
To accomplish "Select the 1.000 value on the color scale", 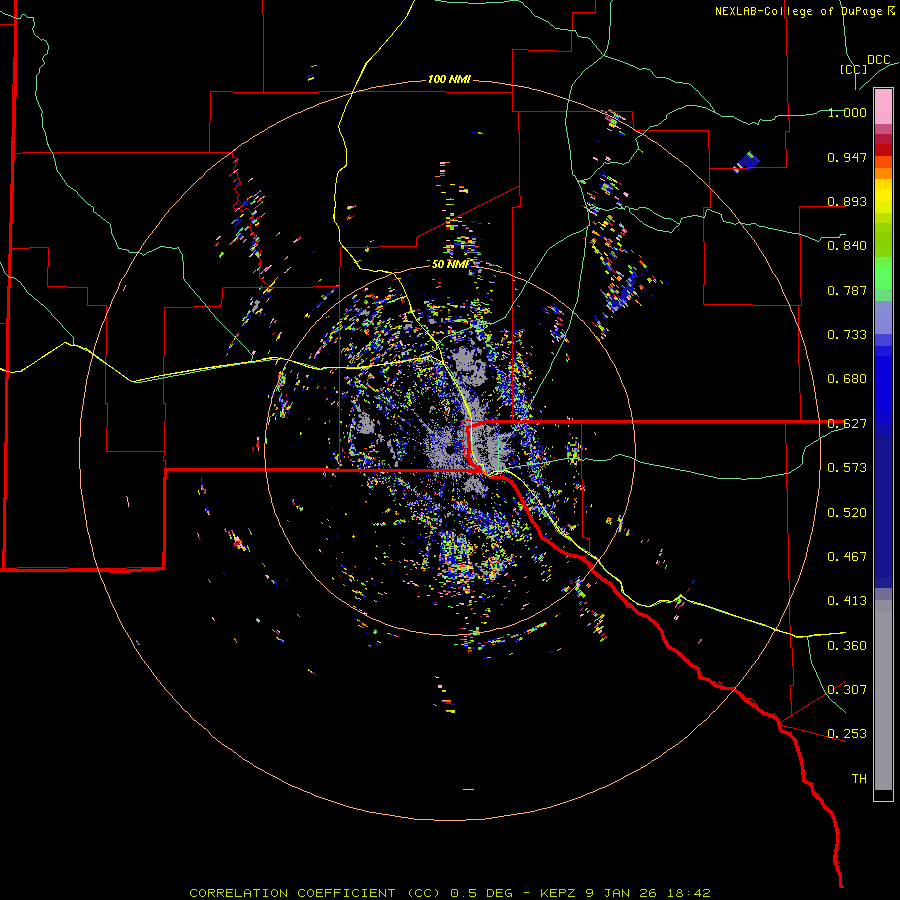I will coord(847,112).
